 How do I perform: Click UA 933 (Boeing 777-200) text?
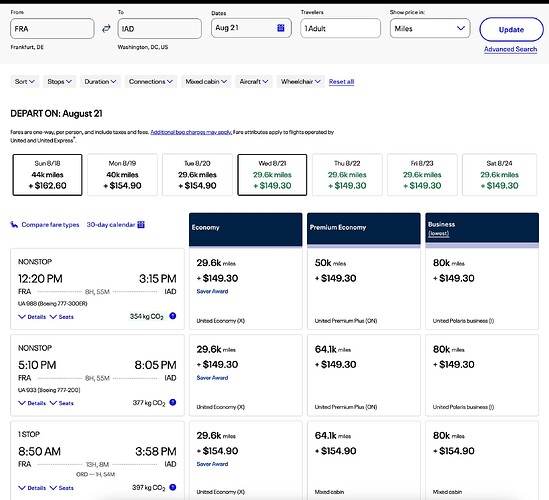(x=49, y=390)
